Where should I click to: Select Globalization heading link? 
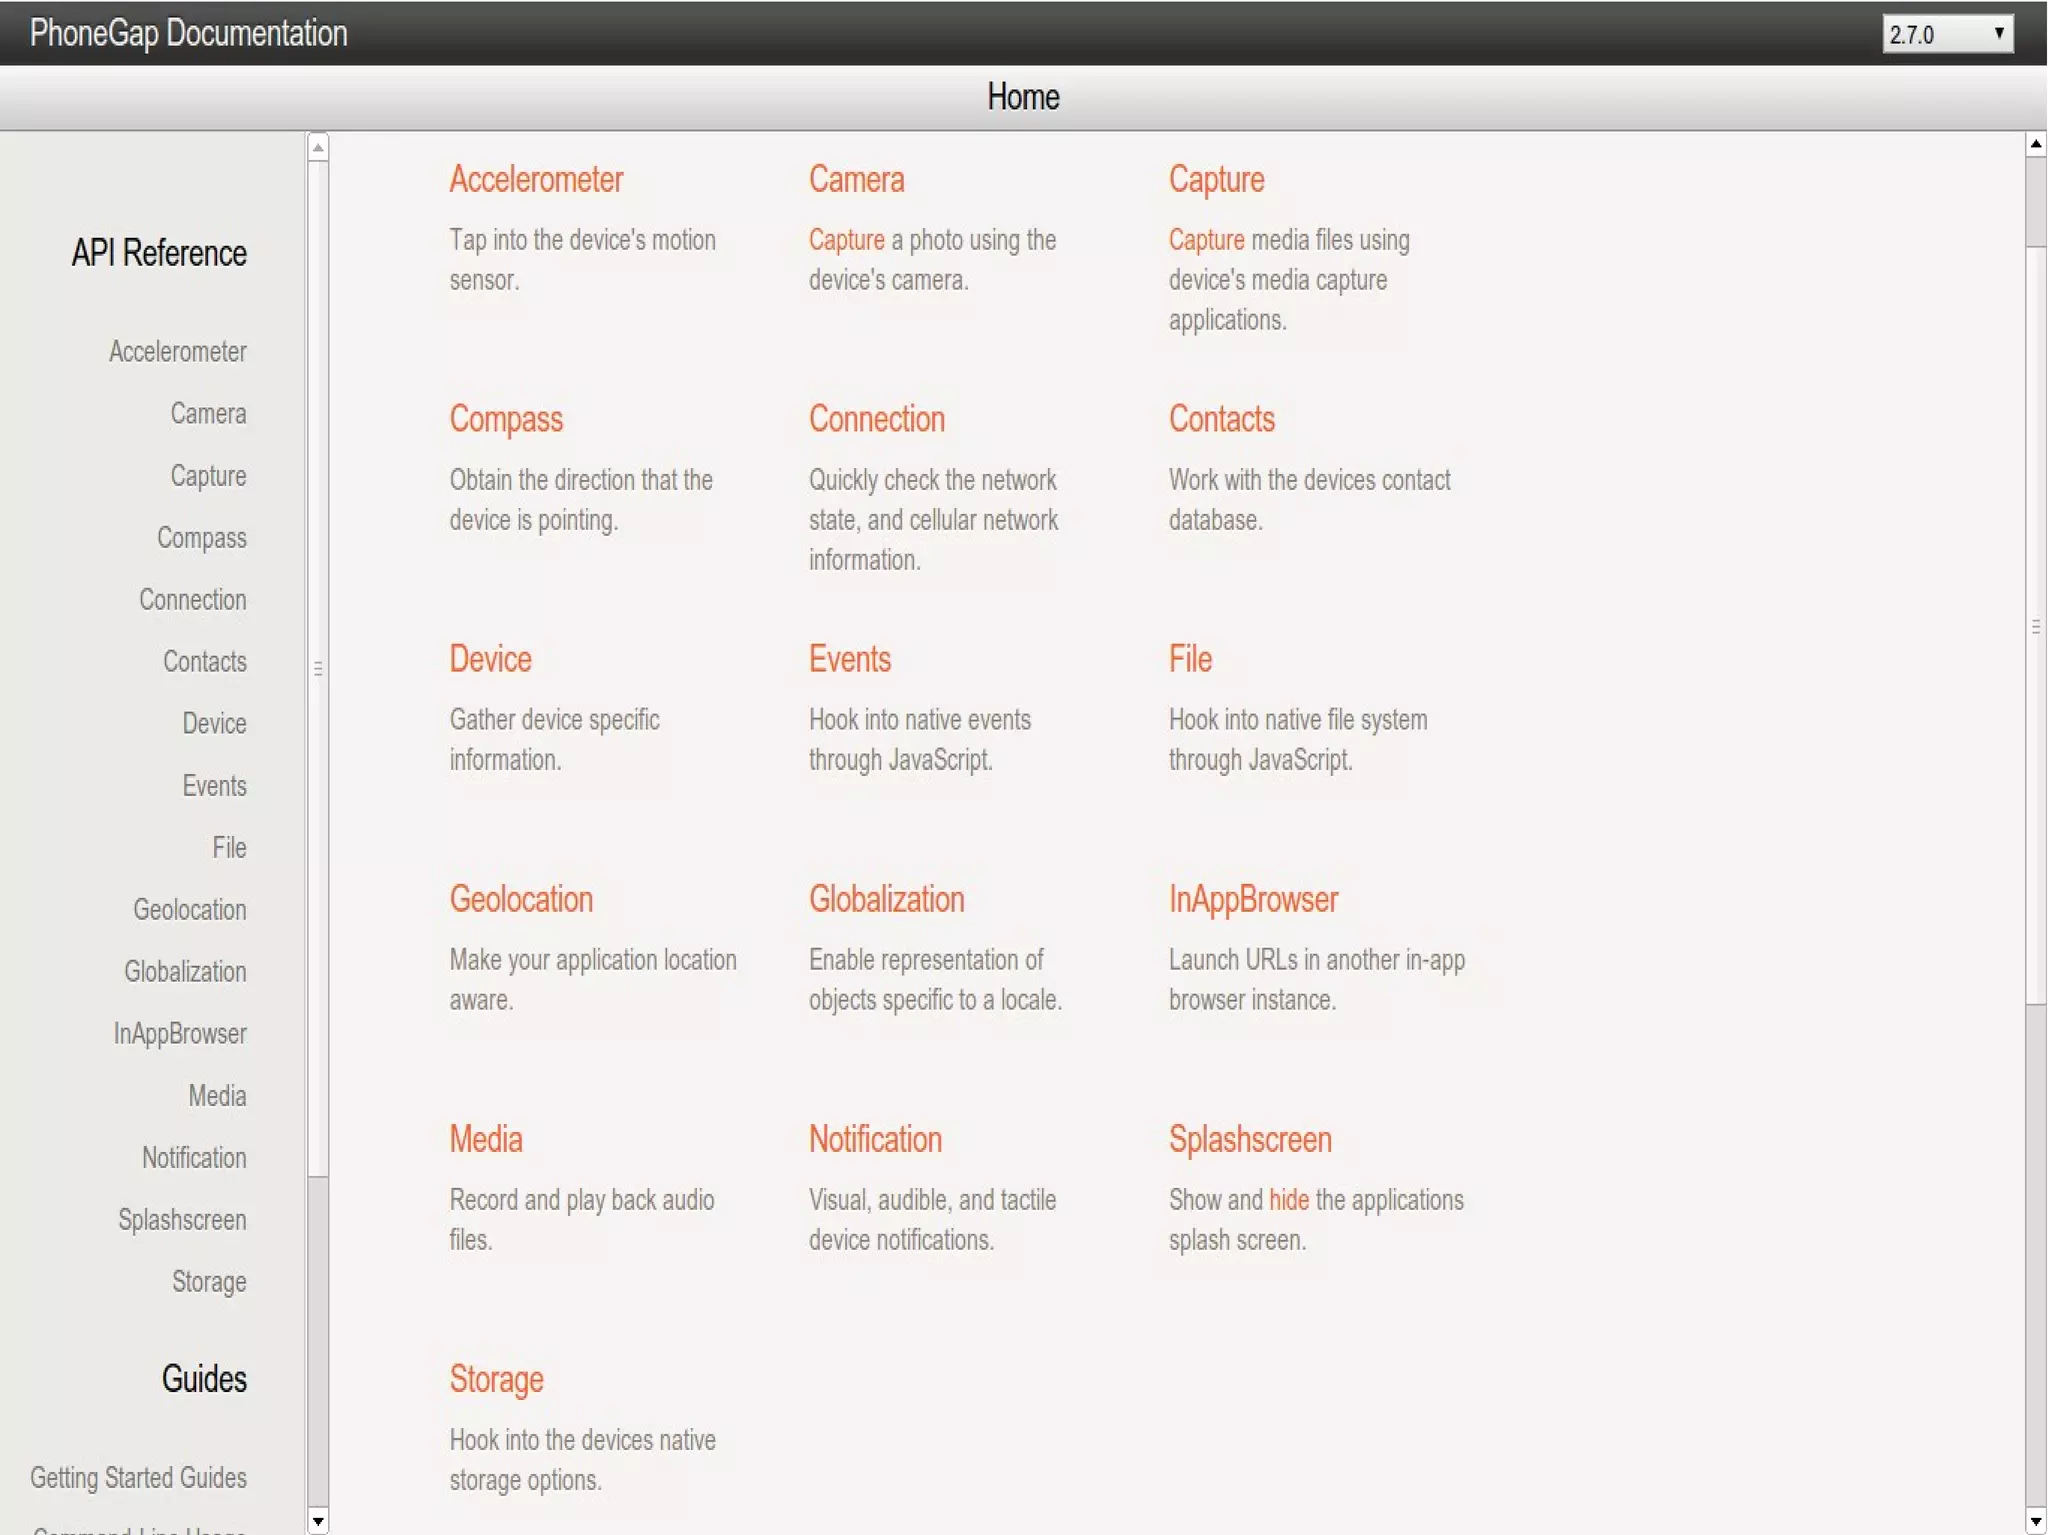point(886,899)
